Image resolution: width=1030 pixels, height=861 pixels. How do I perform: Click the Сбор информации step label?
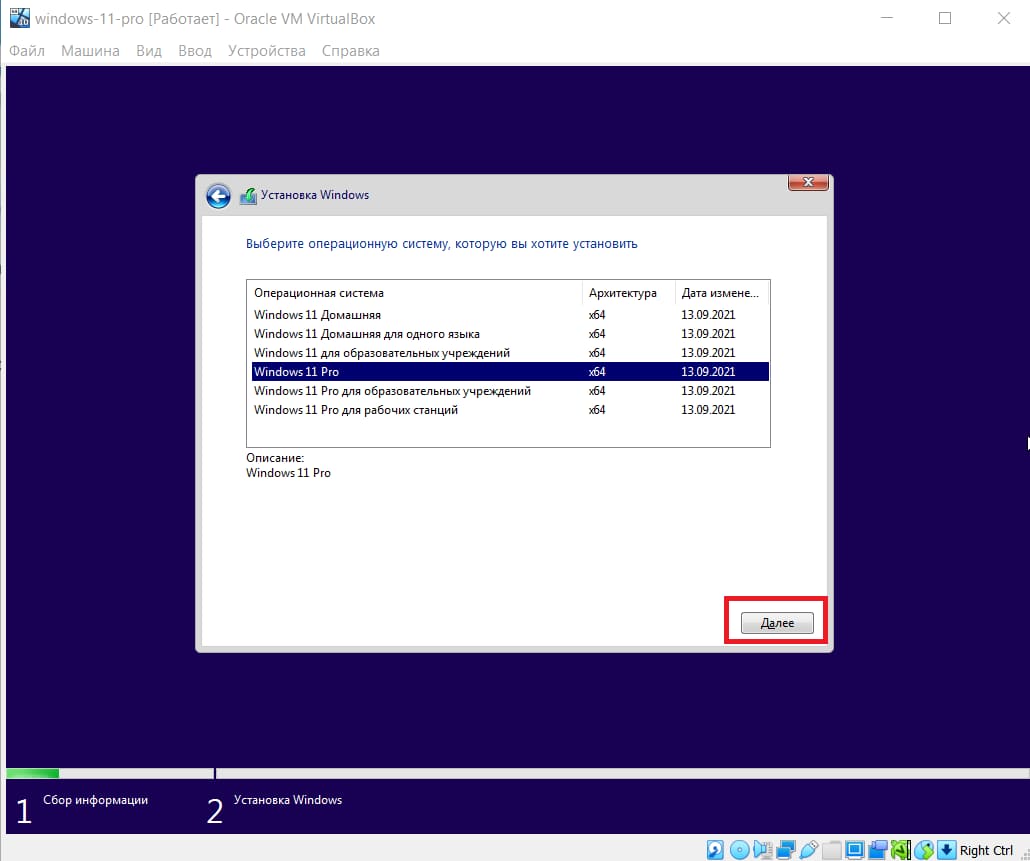pyautogui.click(x=95, y=800)
